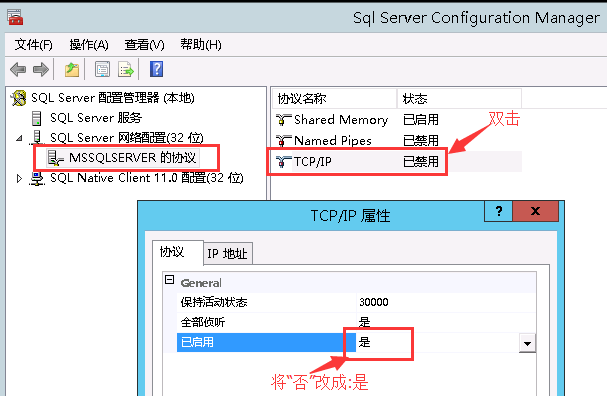Click the ? help button in TCP/IP 属性
Image resolution: width=607 pixels, height=396 pixels.
pos(498,211)
